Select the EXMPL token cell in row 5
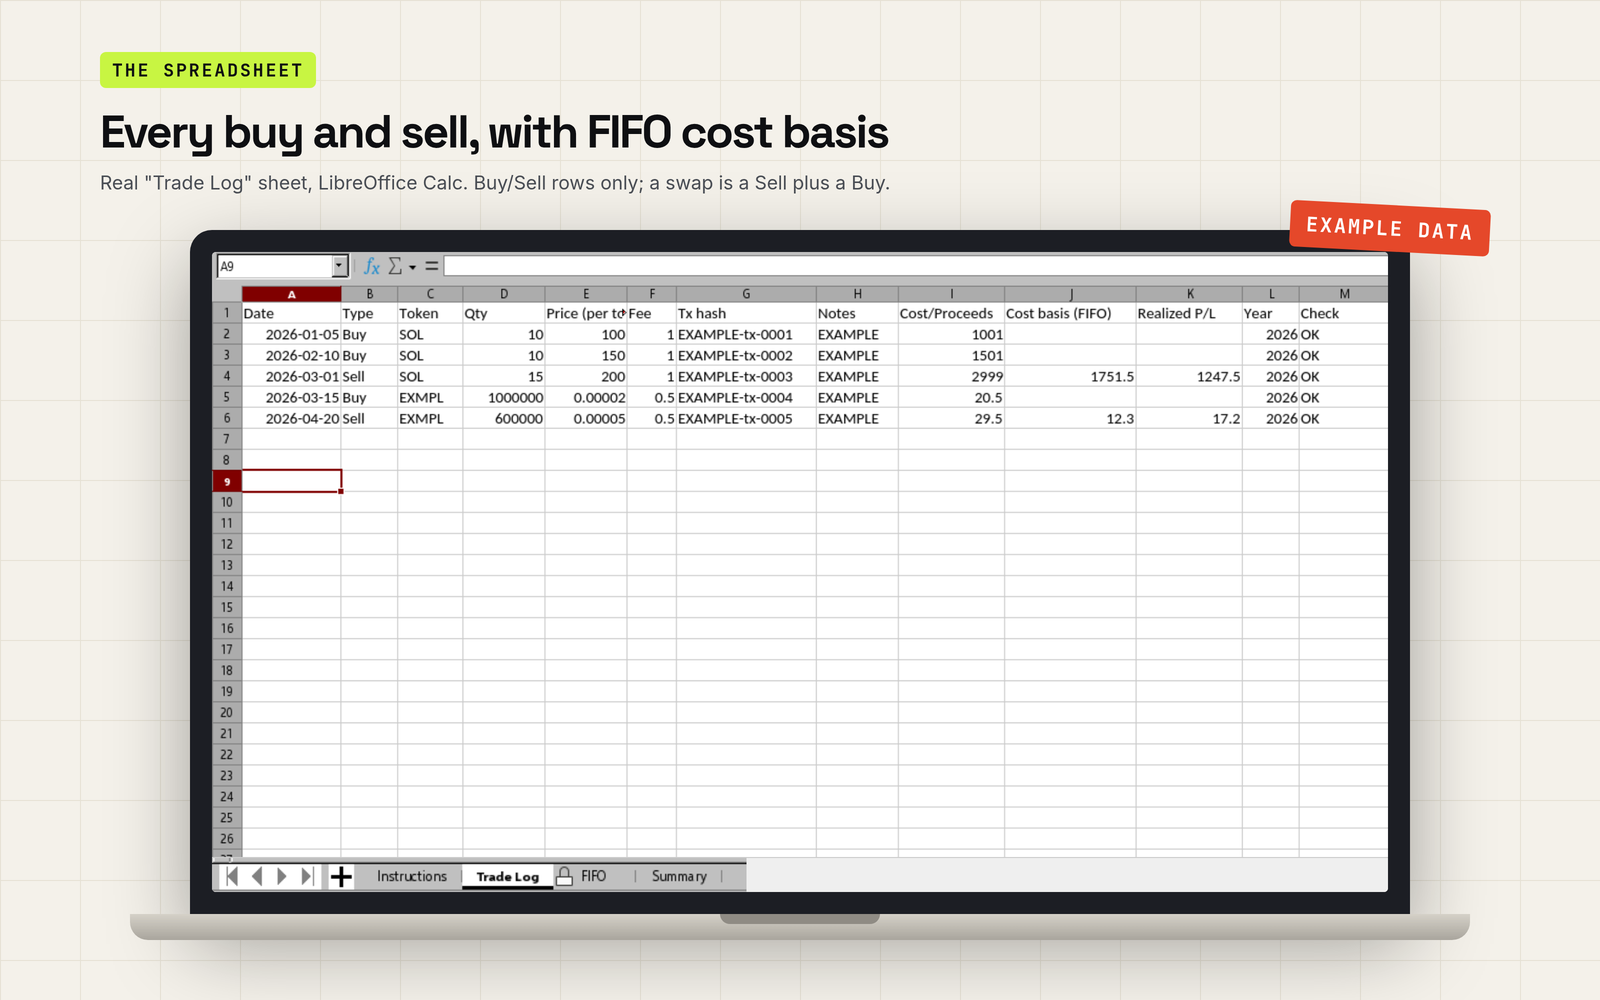Screen dimensions: 1600x1000 click(x=430, y=398)
